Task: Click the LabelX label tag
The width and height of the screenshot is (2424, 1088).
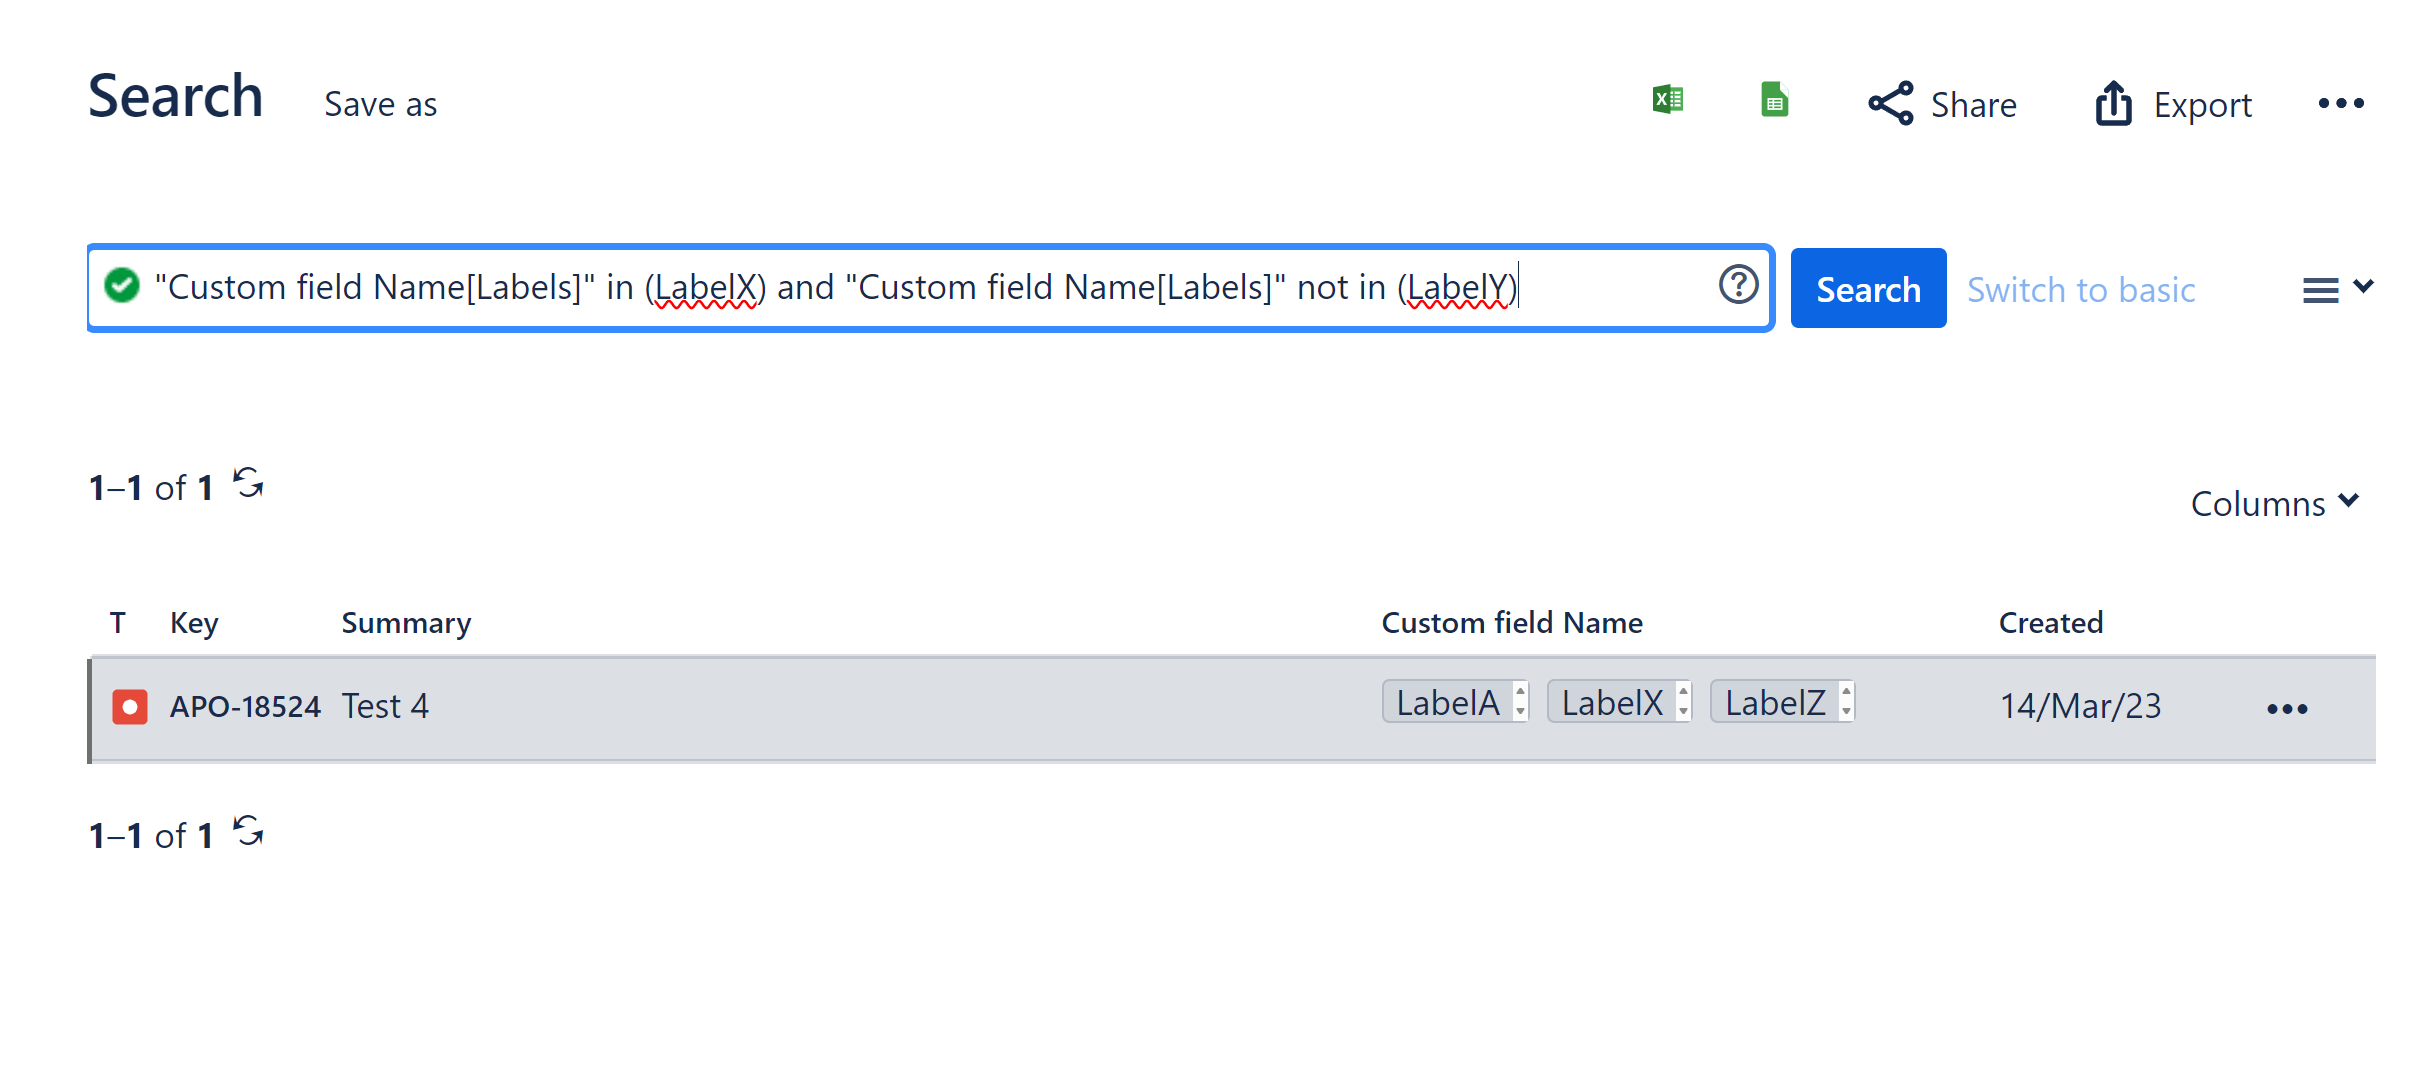Action: (1612, 703)
